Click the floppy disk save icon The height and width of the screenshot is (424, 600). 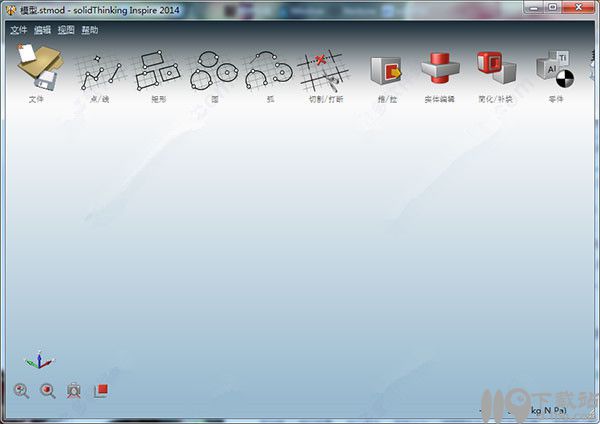(46, 81)
